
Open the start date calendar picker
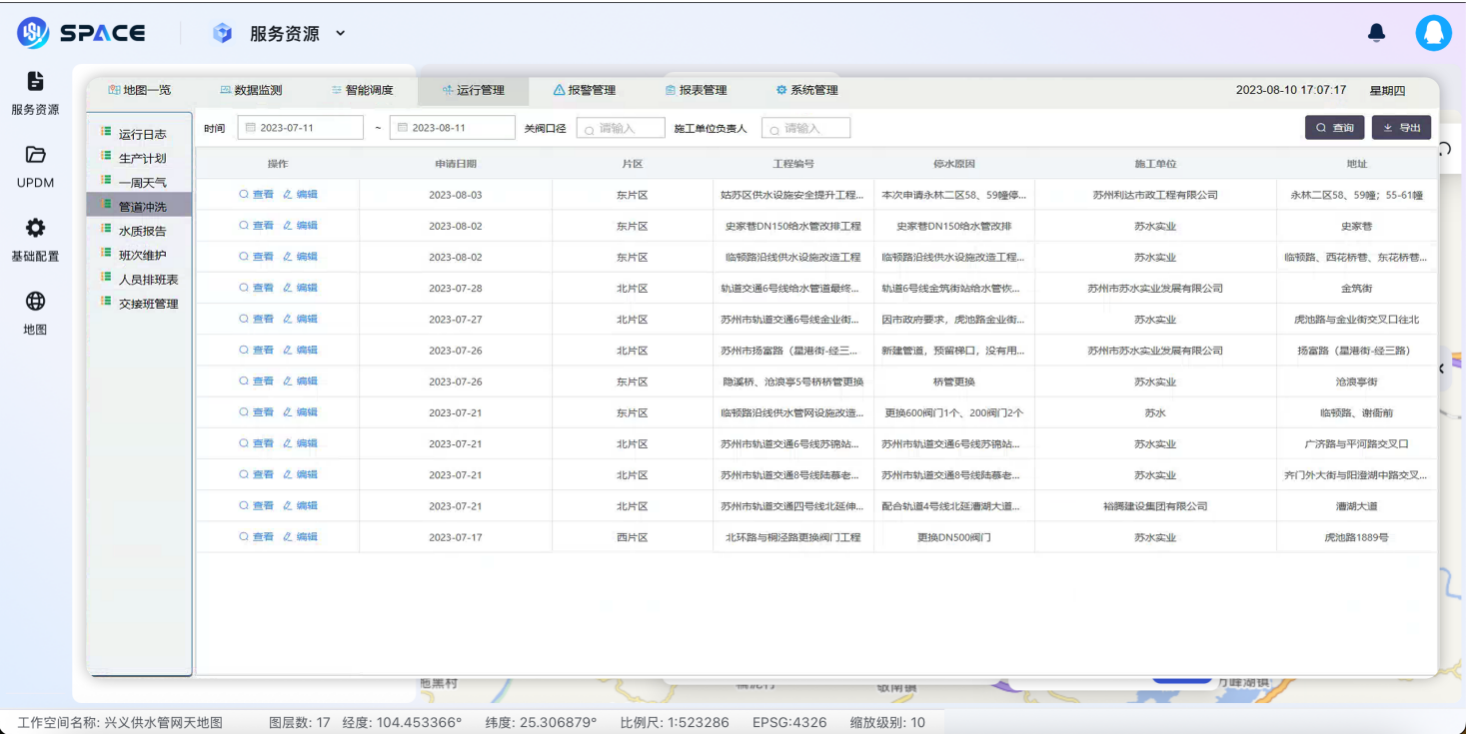[250, 127]
